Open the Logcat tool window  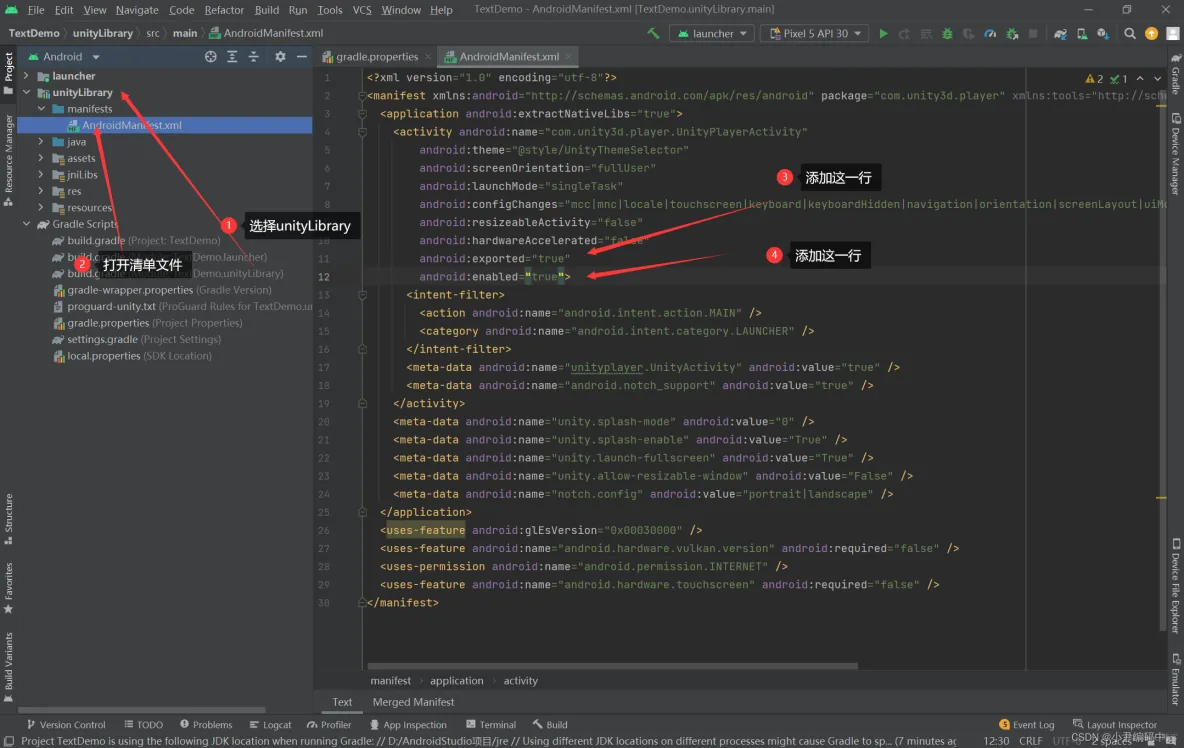(x=270, y=725)
